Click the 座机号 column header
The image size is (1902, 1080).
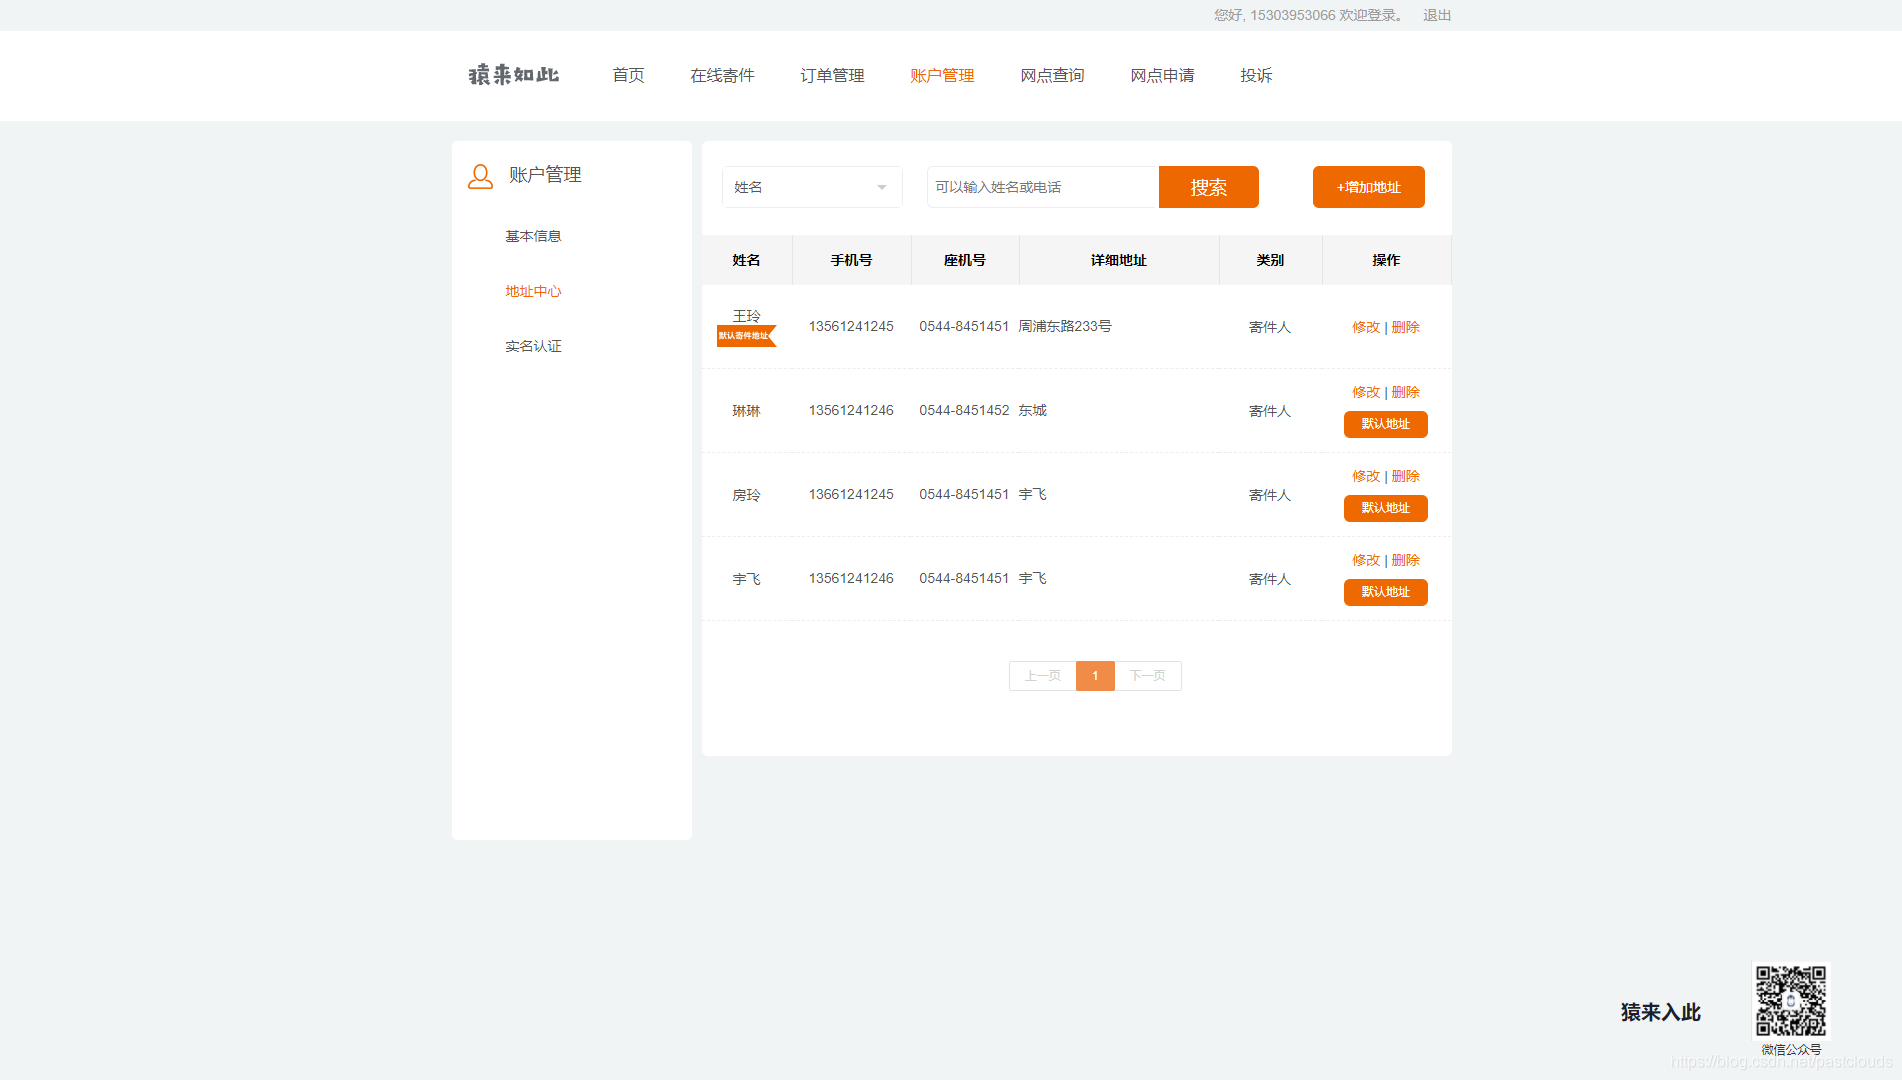tap(964, 260)
